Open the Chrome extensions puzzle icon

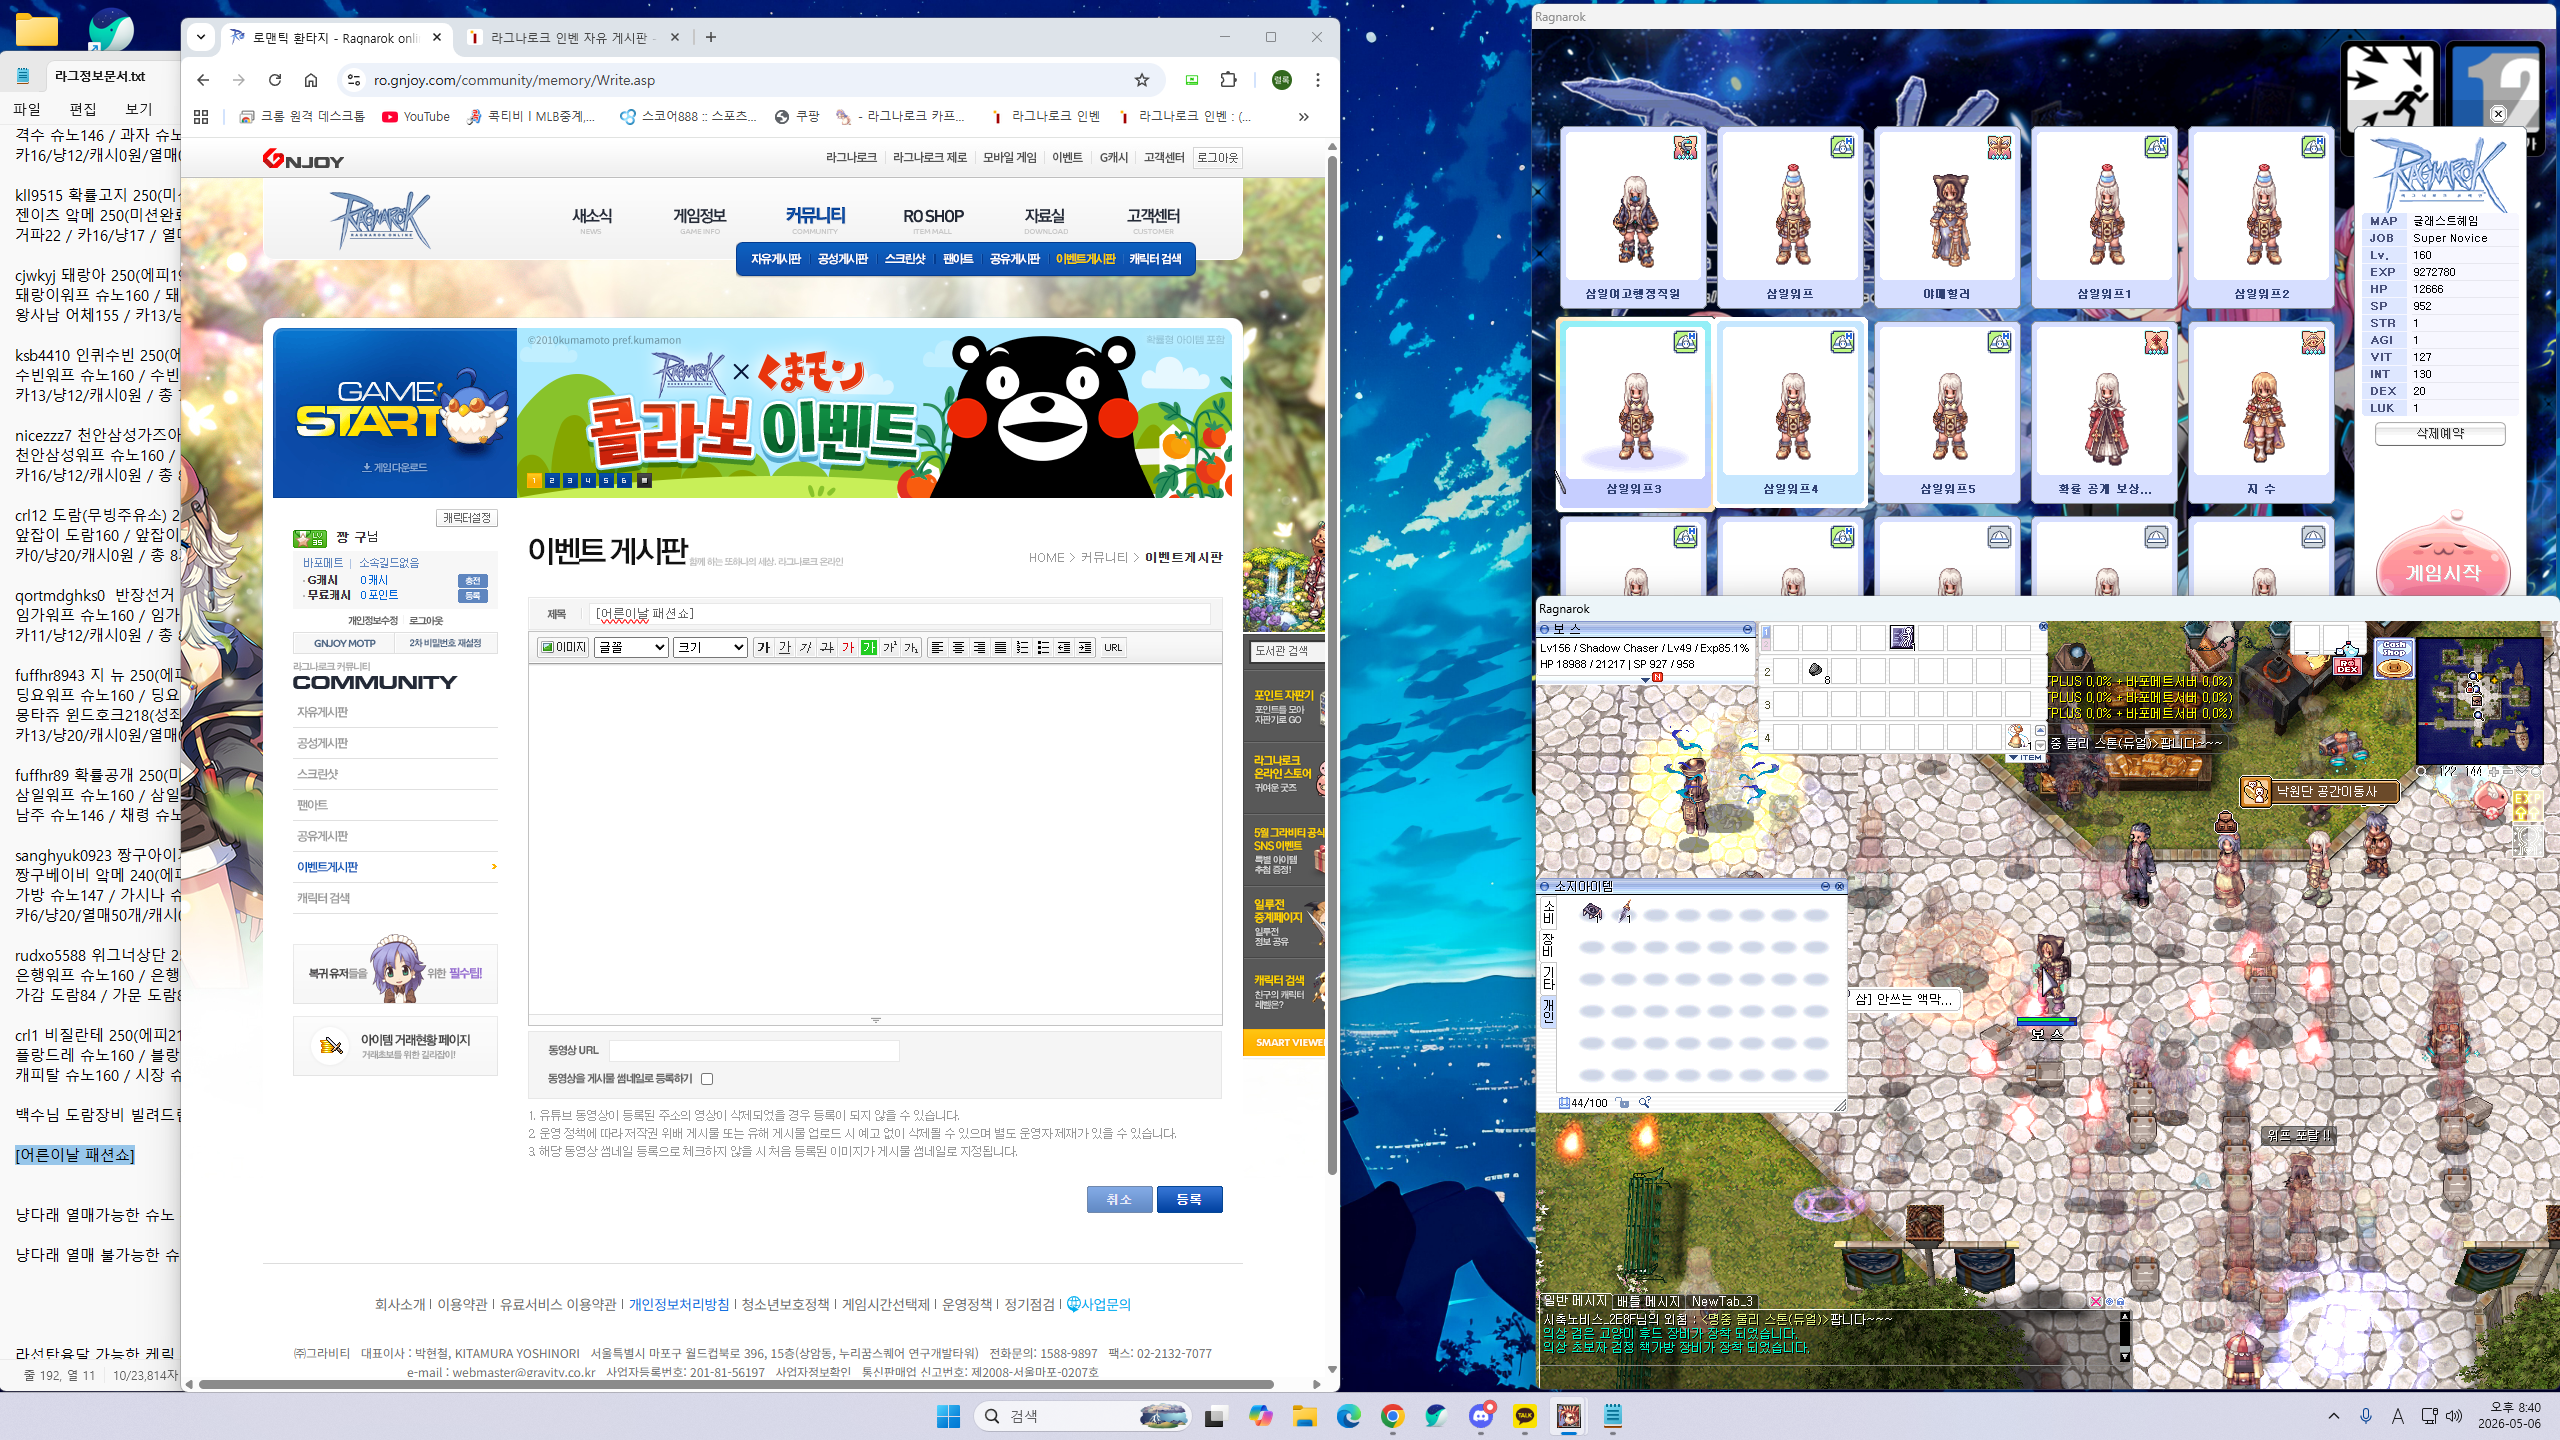click(x=1229, y=80)
